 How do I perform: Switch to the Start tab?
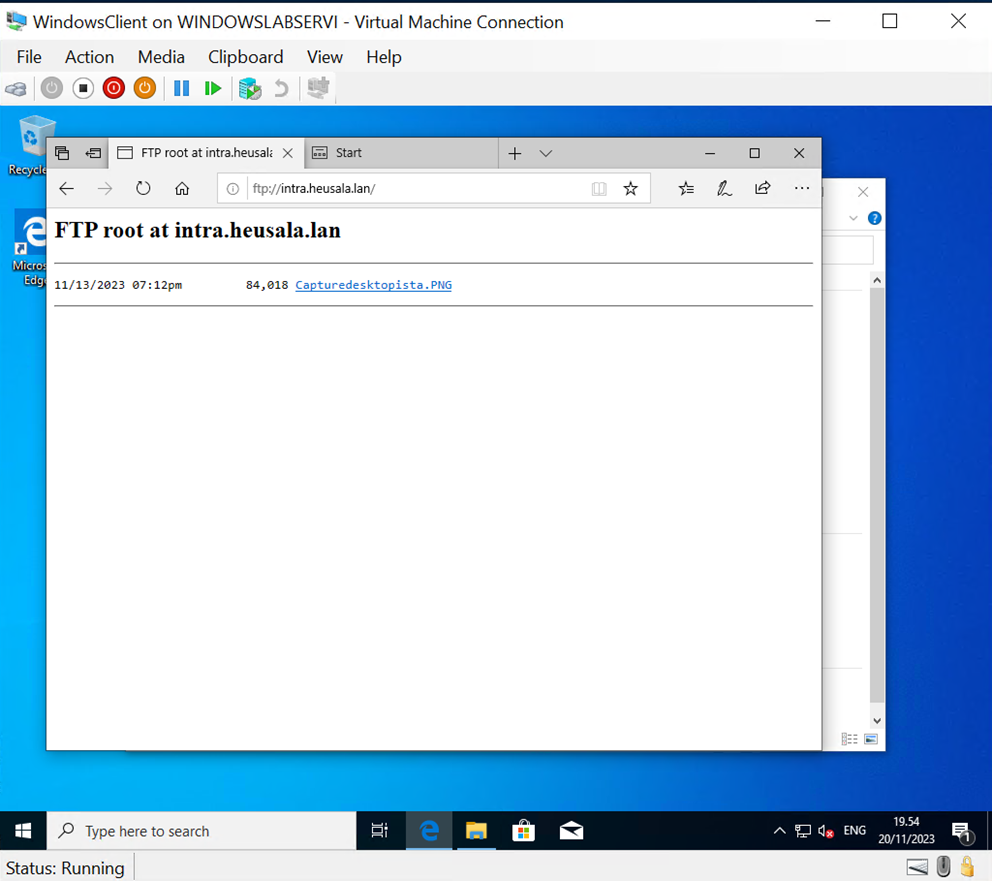(351, 153)
